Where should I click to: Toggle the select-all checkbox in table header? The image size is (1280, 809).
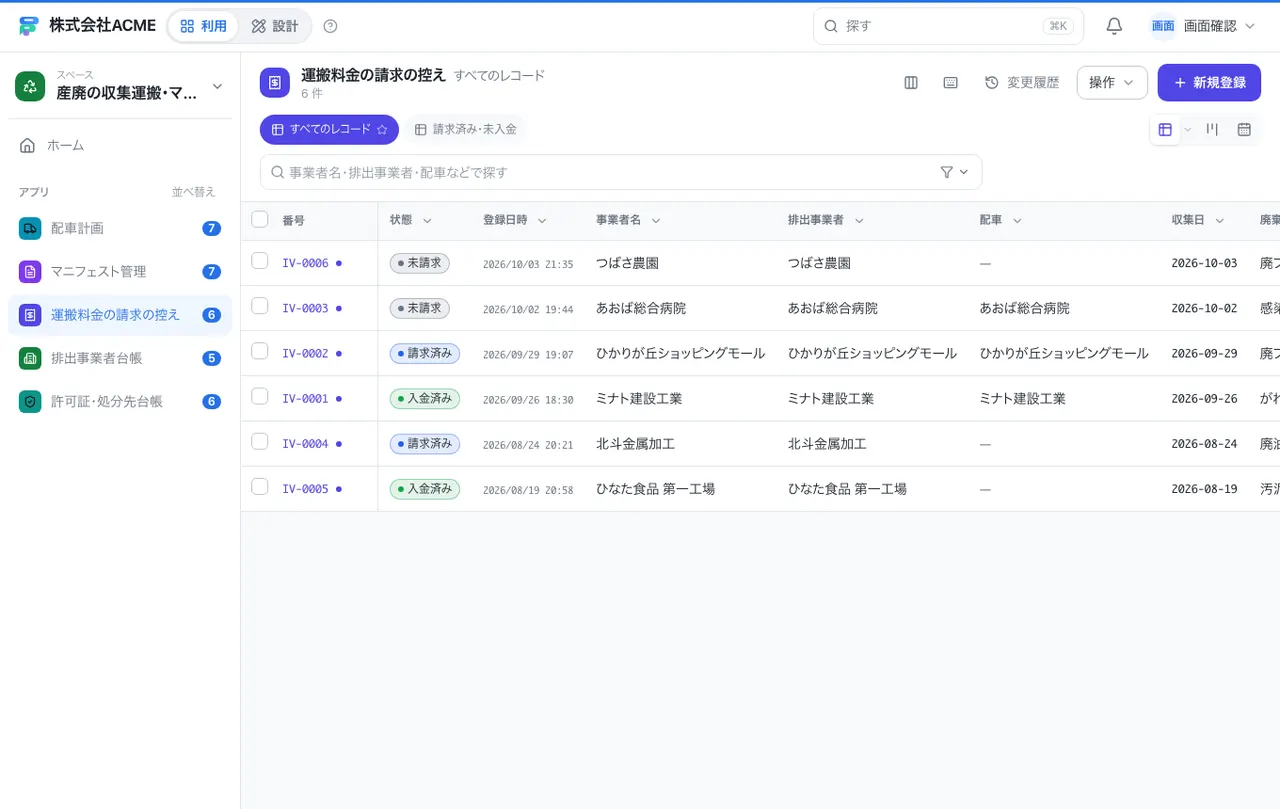tap(260, 219)
